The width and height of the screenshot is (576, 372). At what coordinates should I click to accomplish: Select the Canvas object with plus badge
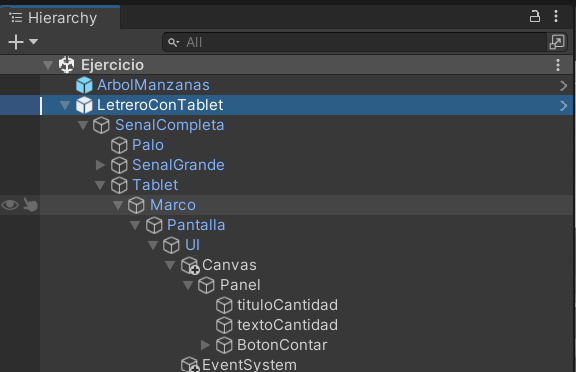pos(229,265)
